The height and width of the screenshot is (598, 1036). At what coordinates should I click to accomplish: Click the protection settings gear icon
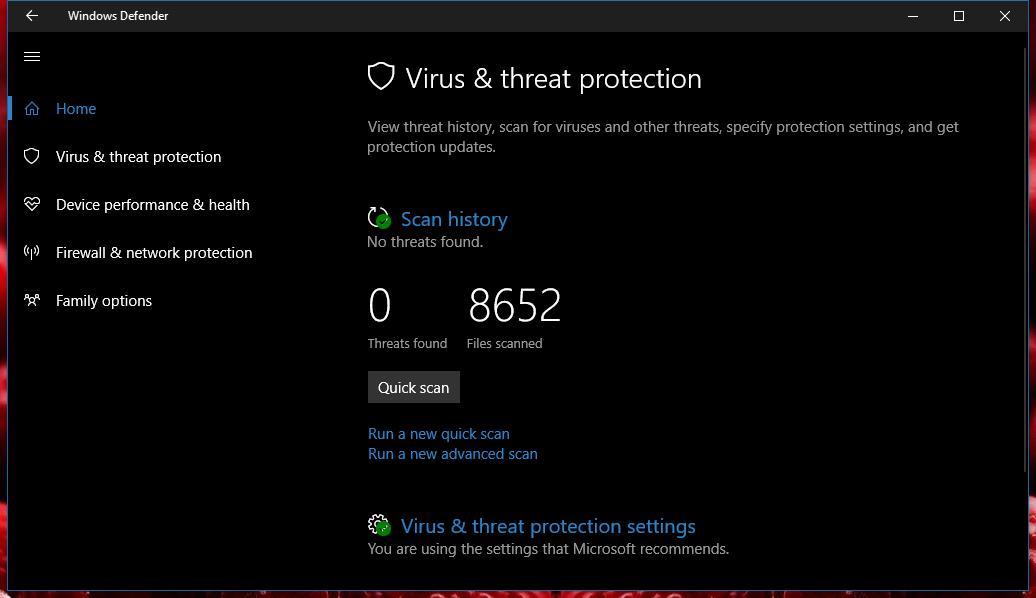[x=379, y=525]
